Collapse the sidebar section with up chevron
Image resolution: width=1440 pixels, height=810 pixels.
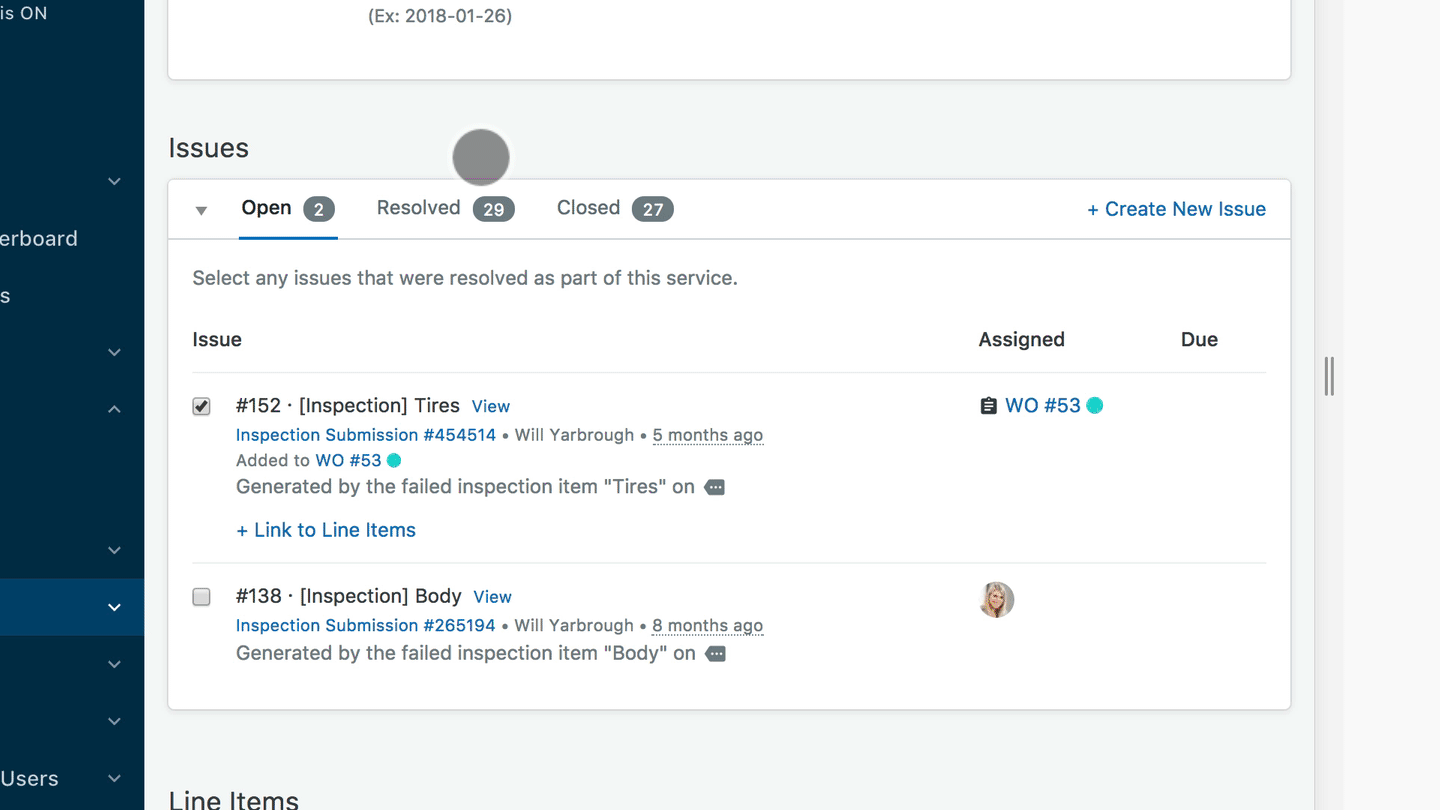pos(114,409)
